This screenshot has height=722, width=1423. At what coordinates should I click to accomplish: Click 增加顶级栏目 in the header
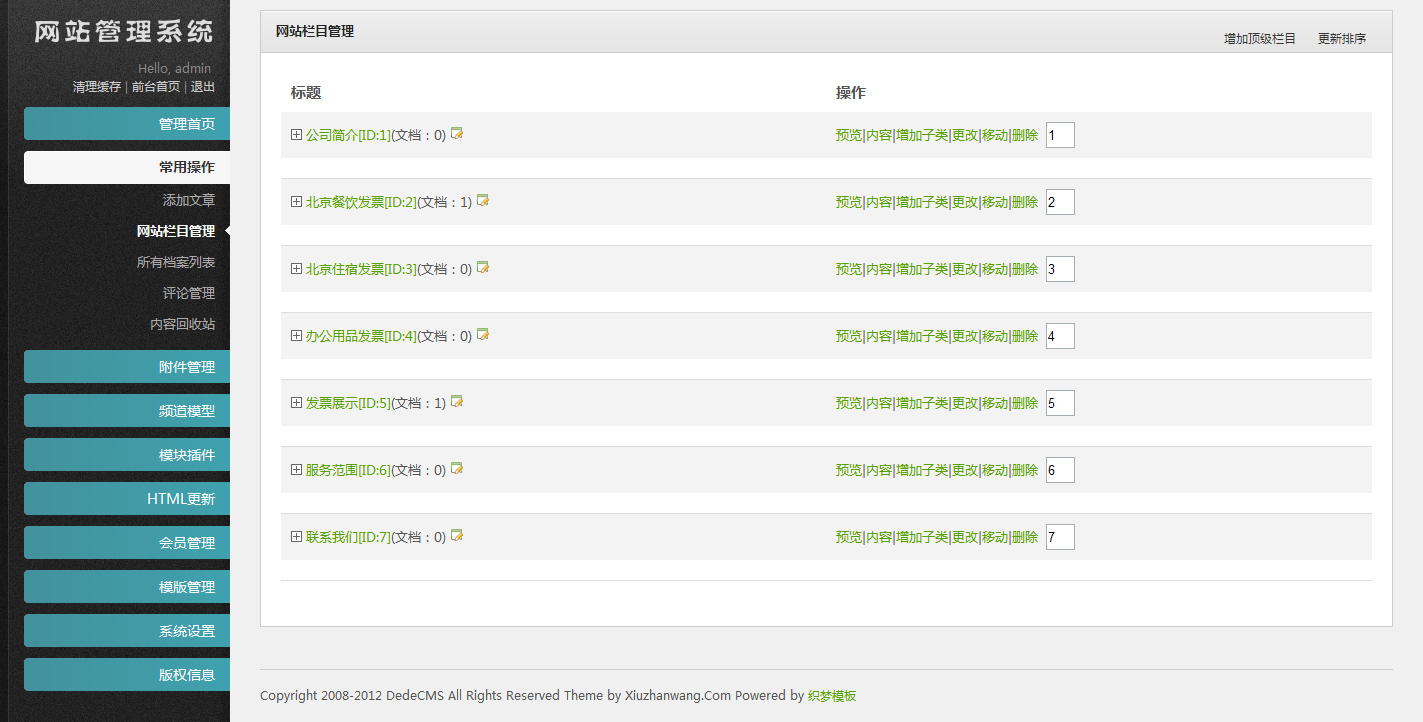pos(1259,39)
